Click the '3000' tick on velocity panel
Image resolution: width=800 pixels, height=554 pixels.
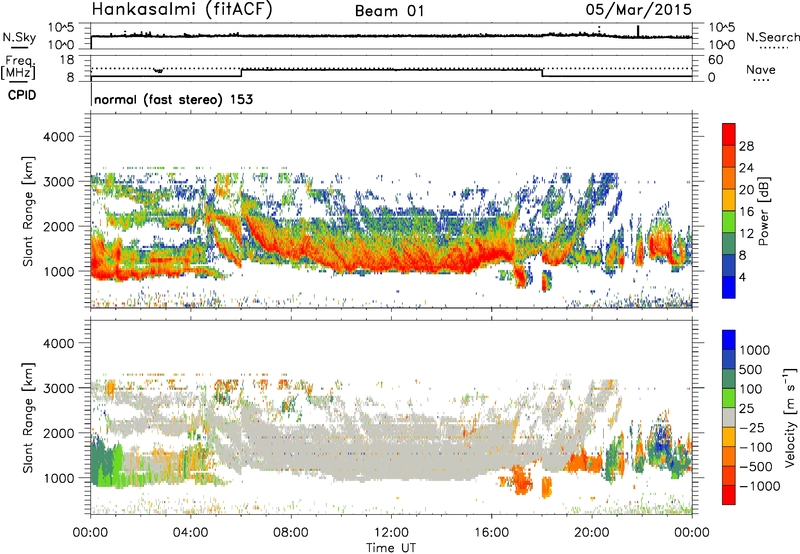pos(59,388)
